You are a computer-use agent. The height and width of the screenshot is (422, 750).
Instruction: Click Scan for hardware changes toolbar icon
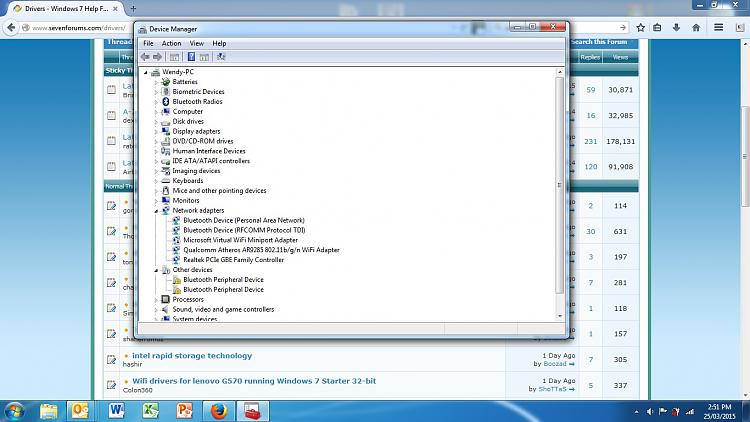coord(221,57)
